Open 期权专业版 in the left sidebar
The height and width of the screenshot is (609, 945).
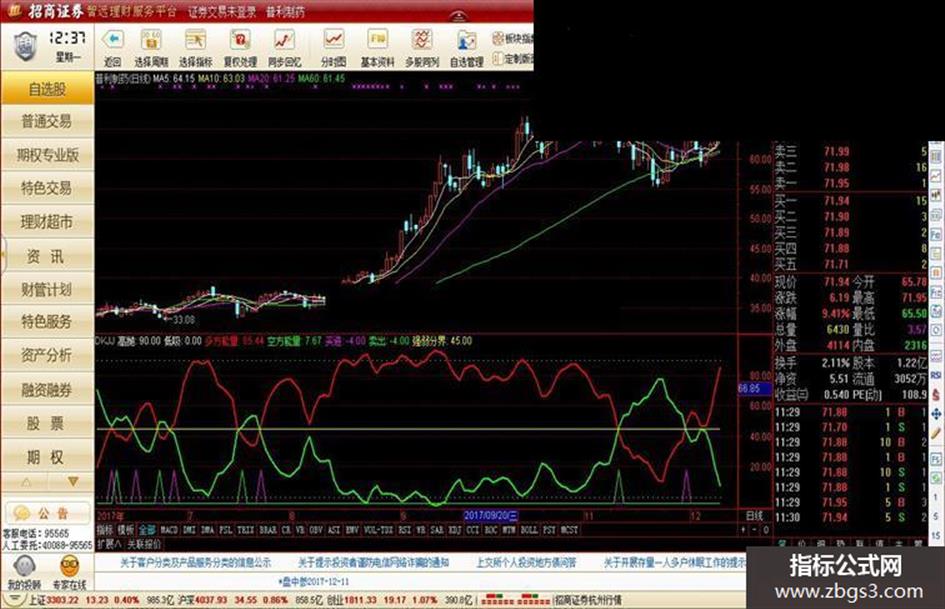(47, 155)
